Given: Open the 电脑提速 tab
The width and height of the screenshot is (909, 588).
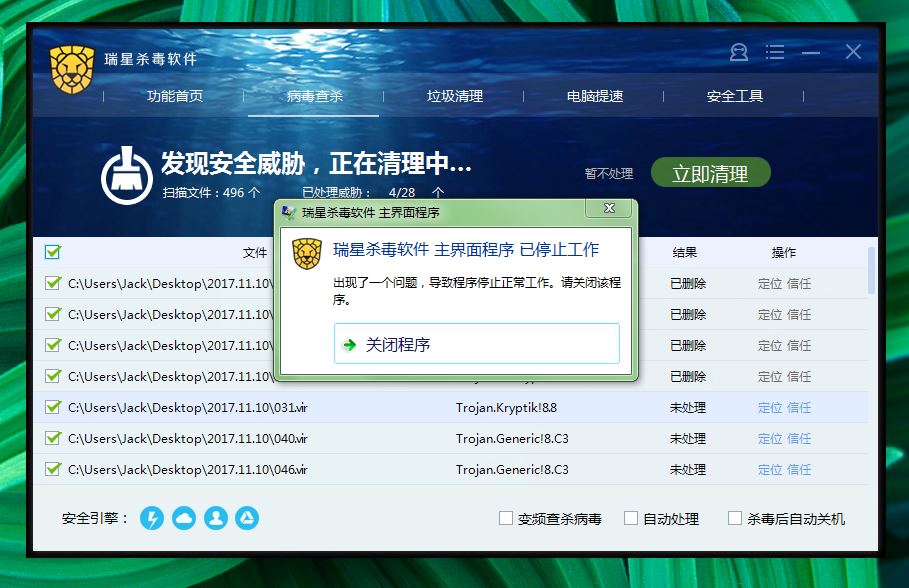Looking at the screenshot, I should tap(595, 96).
